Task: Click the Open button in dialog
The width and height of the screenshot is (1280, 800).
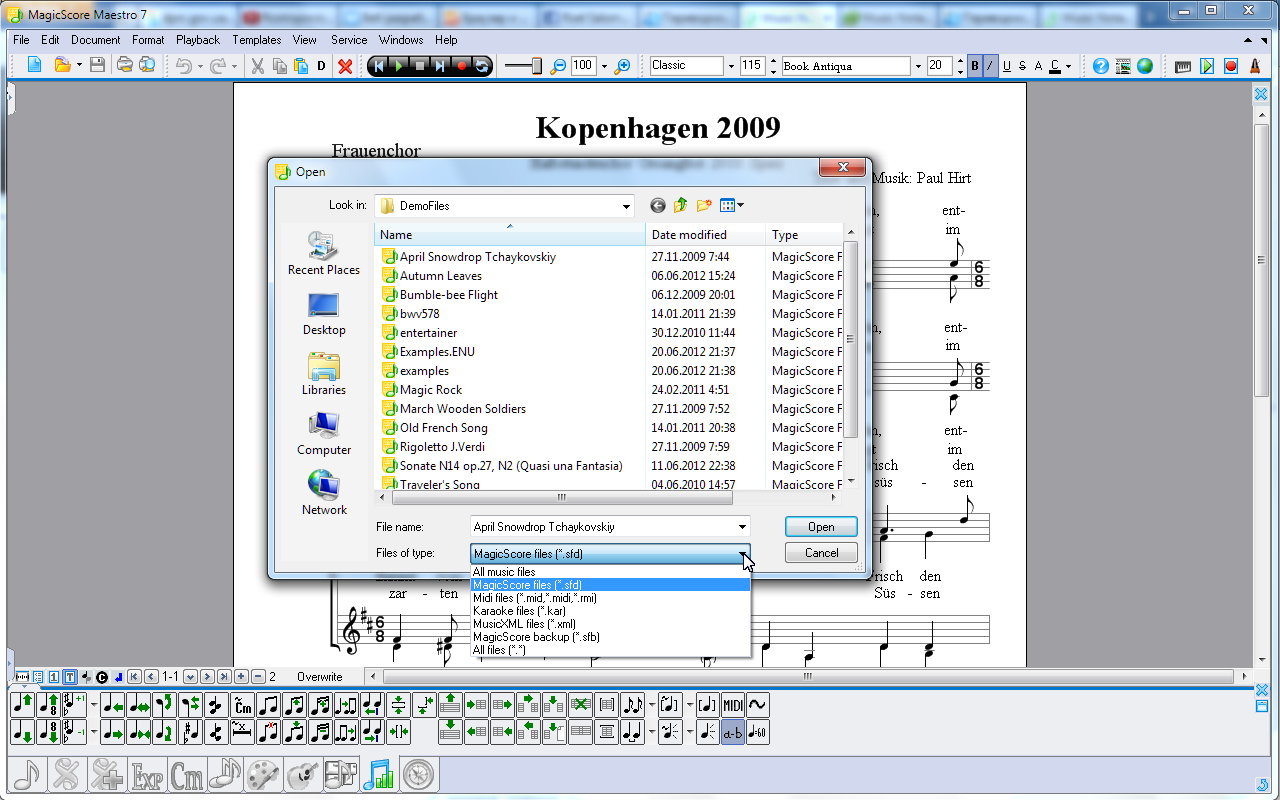Action: click(821, 527)
